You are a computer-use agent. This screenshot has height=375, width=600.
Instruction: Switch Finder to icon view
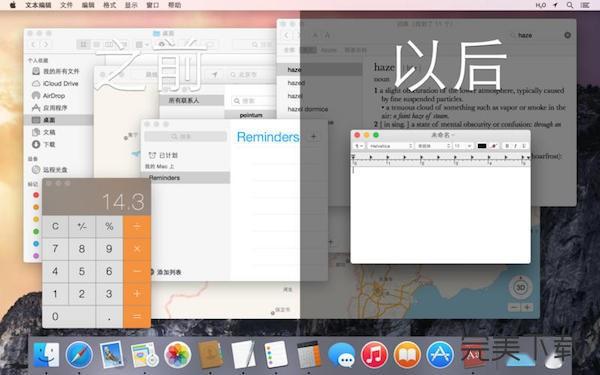(82, 44)
